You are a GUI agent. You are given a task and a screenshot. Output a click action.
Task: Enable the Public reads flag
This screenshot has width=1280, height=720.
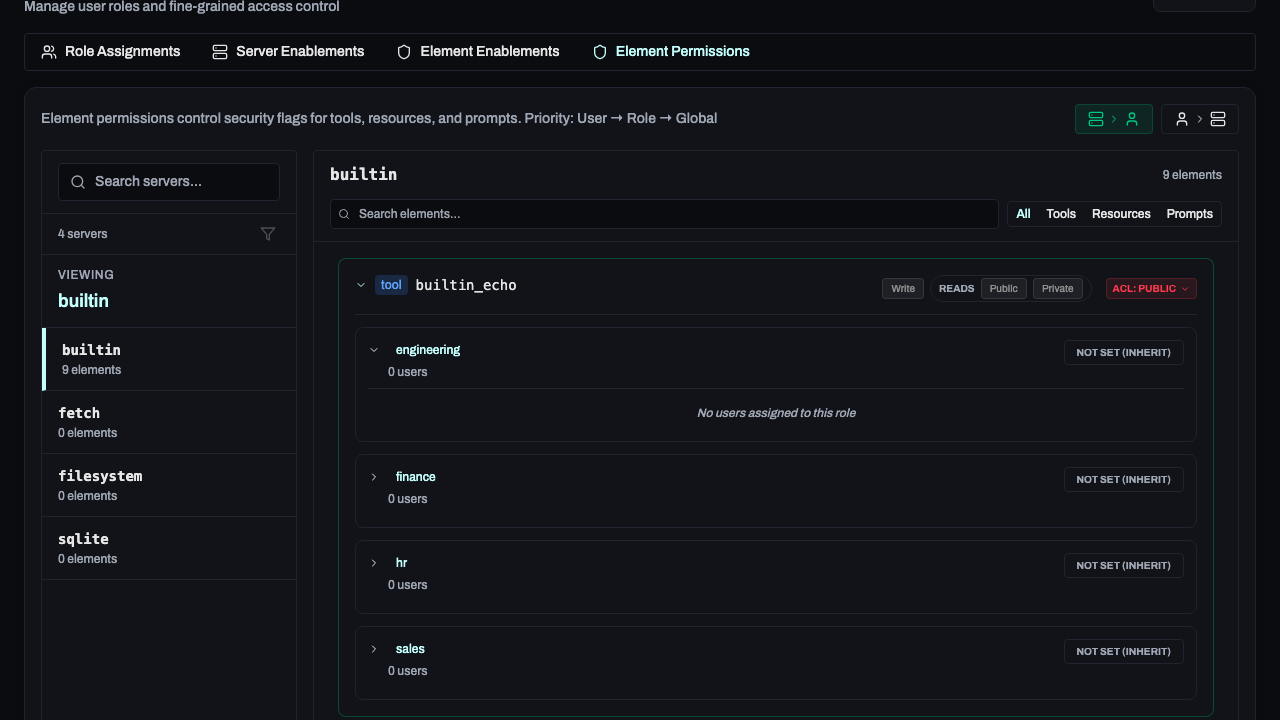(1003, 288)
